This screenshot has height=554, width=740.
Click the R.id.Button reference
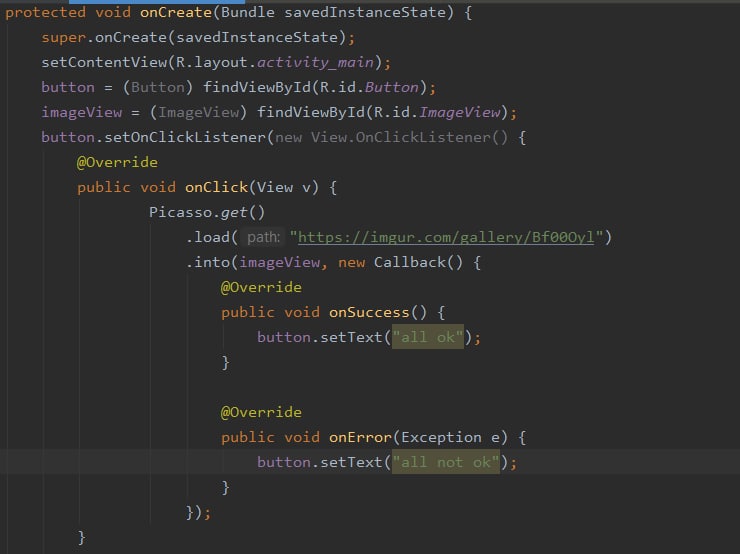pos(369,87)
